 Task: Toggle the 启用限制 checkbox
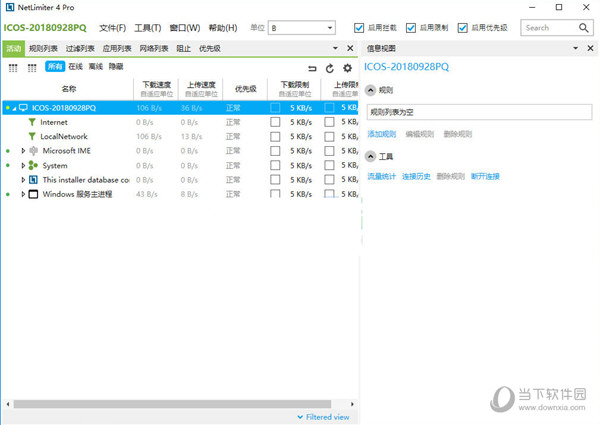pos(411,28)
